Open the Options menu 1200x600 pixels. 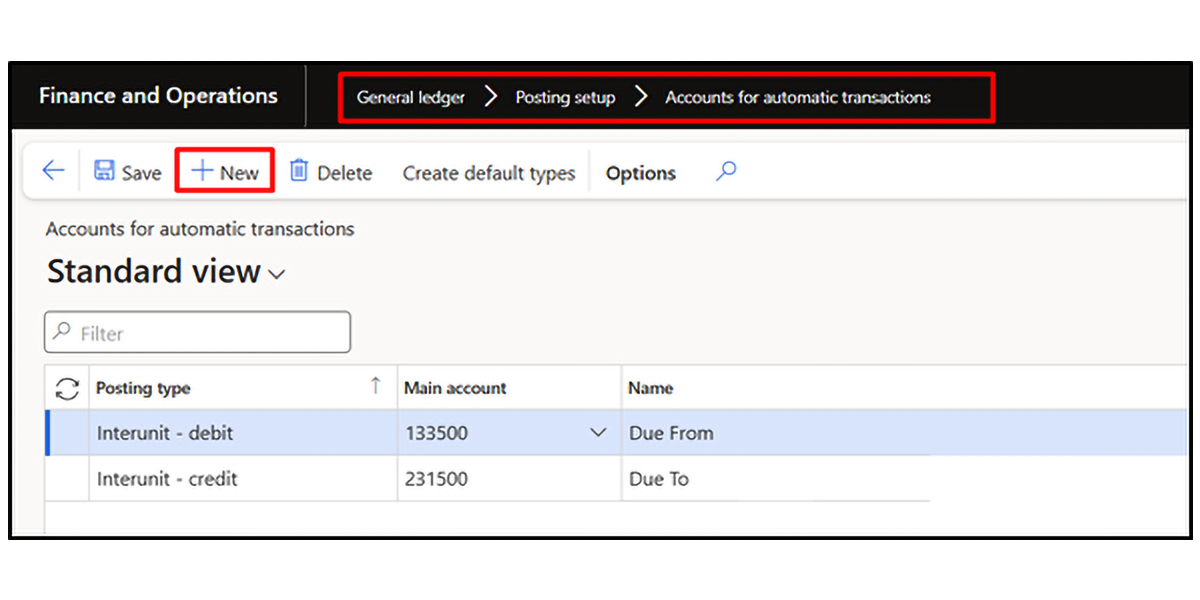point(641,173)
